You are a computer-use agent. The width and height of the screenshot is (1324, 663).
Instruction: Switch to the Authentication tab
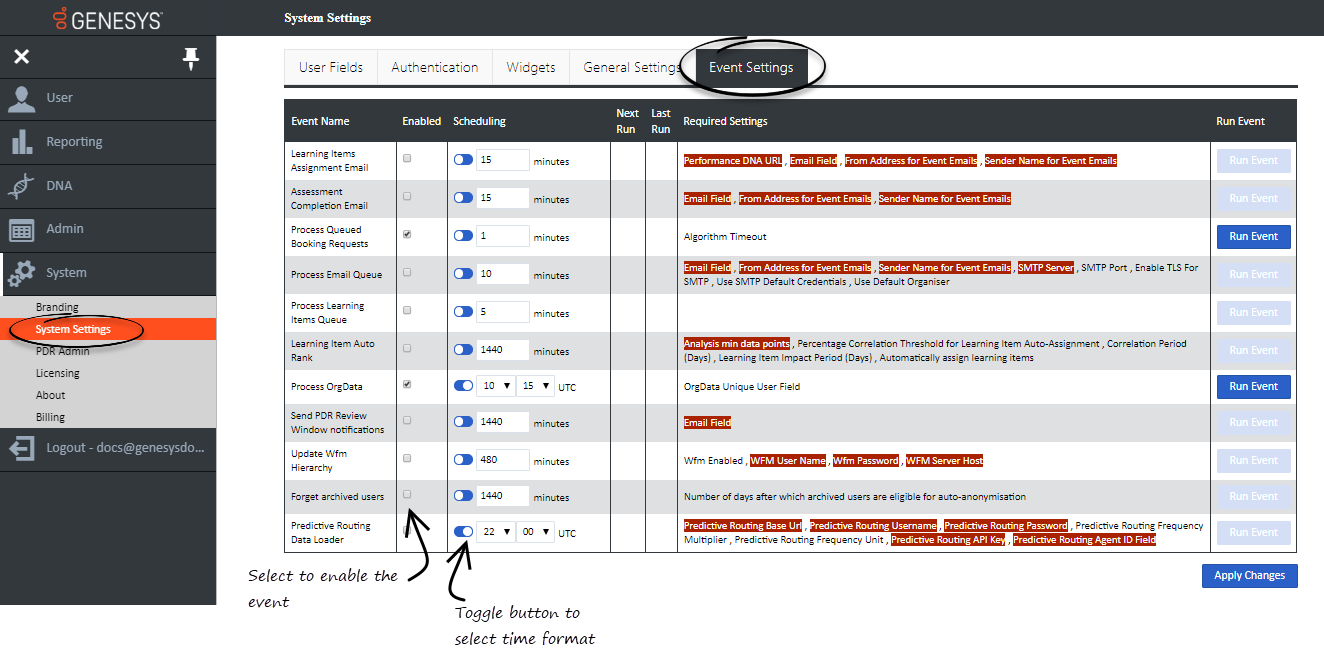click(x=434, y=67)
